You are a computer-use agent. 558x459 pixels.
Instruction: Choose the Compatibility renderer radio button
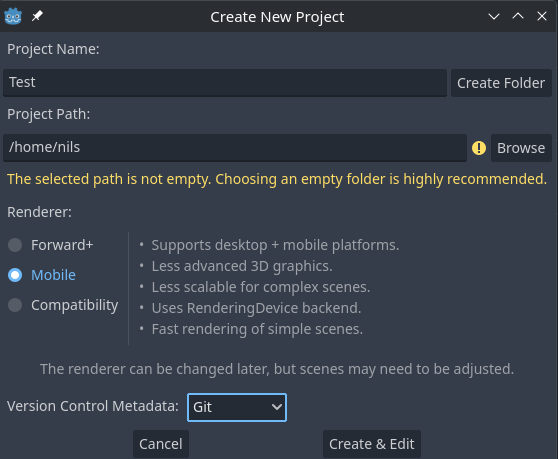pyautogui.click(x=15, y=305)
